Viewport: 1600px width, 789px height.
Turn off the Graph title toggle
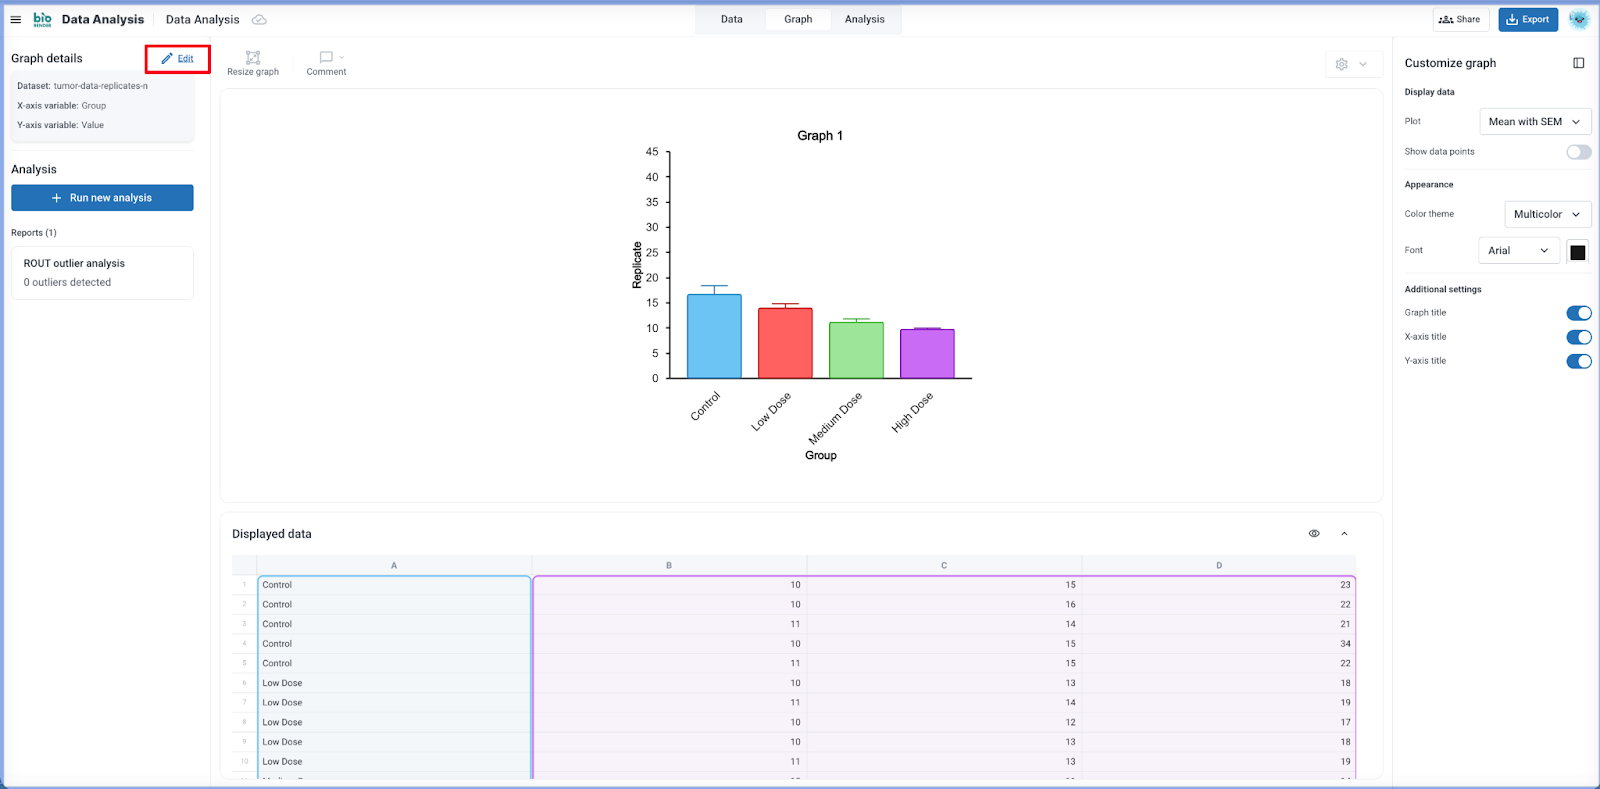(x=1578, y=313)
